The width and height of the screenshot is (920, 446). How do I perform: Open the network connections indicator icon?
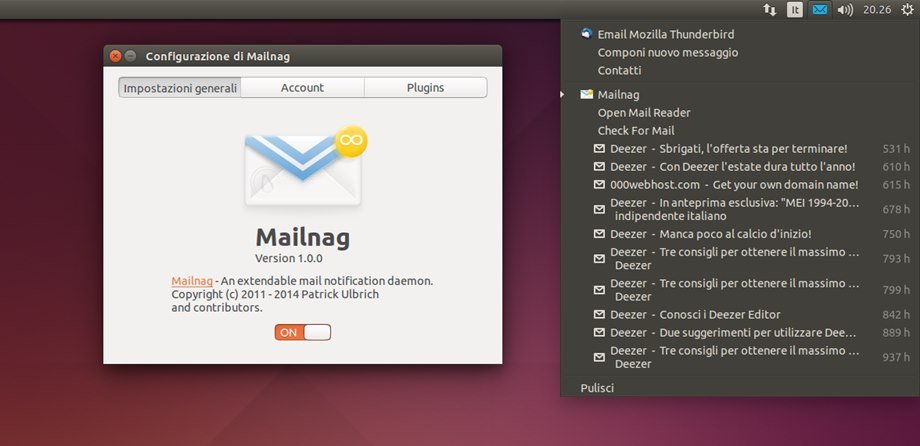(x=770, y=10)
